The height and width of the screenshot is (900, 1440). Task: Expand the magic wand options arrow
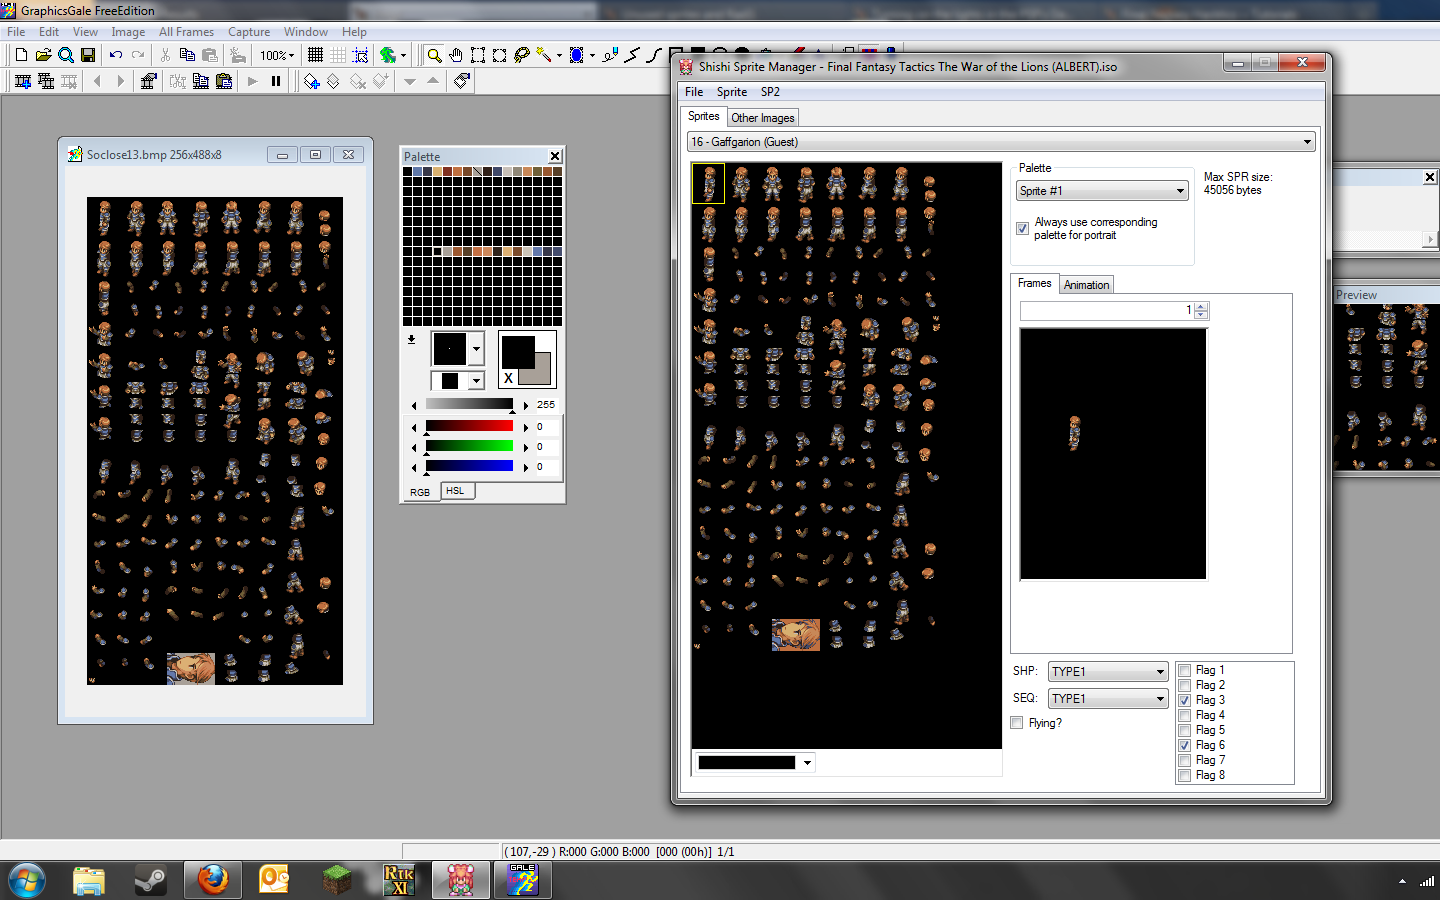tap(559, 55)
